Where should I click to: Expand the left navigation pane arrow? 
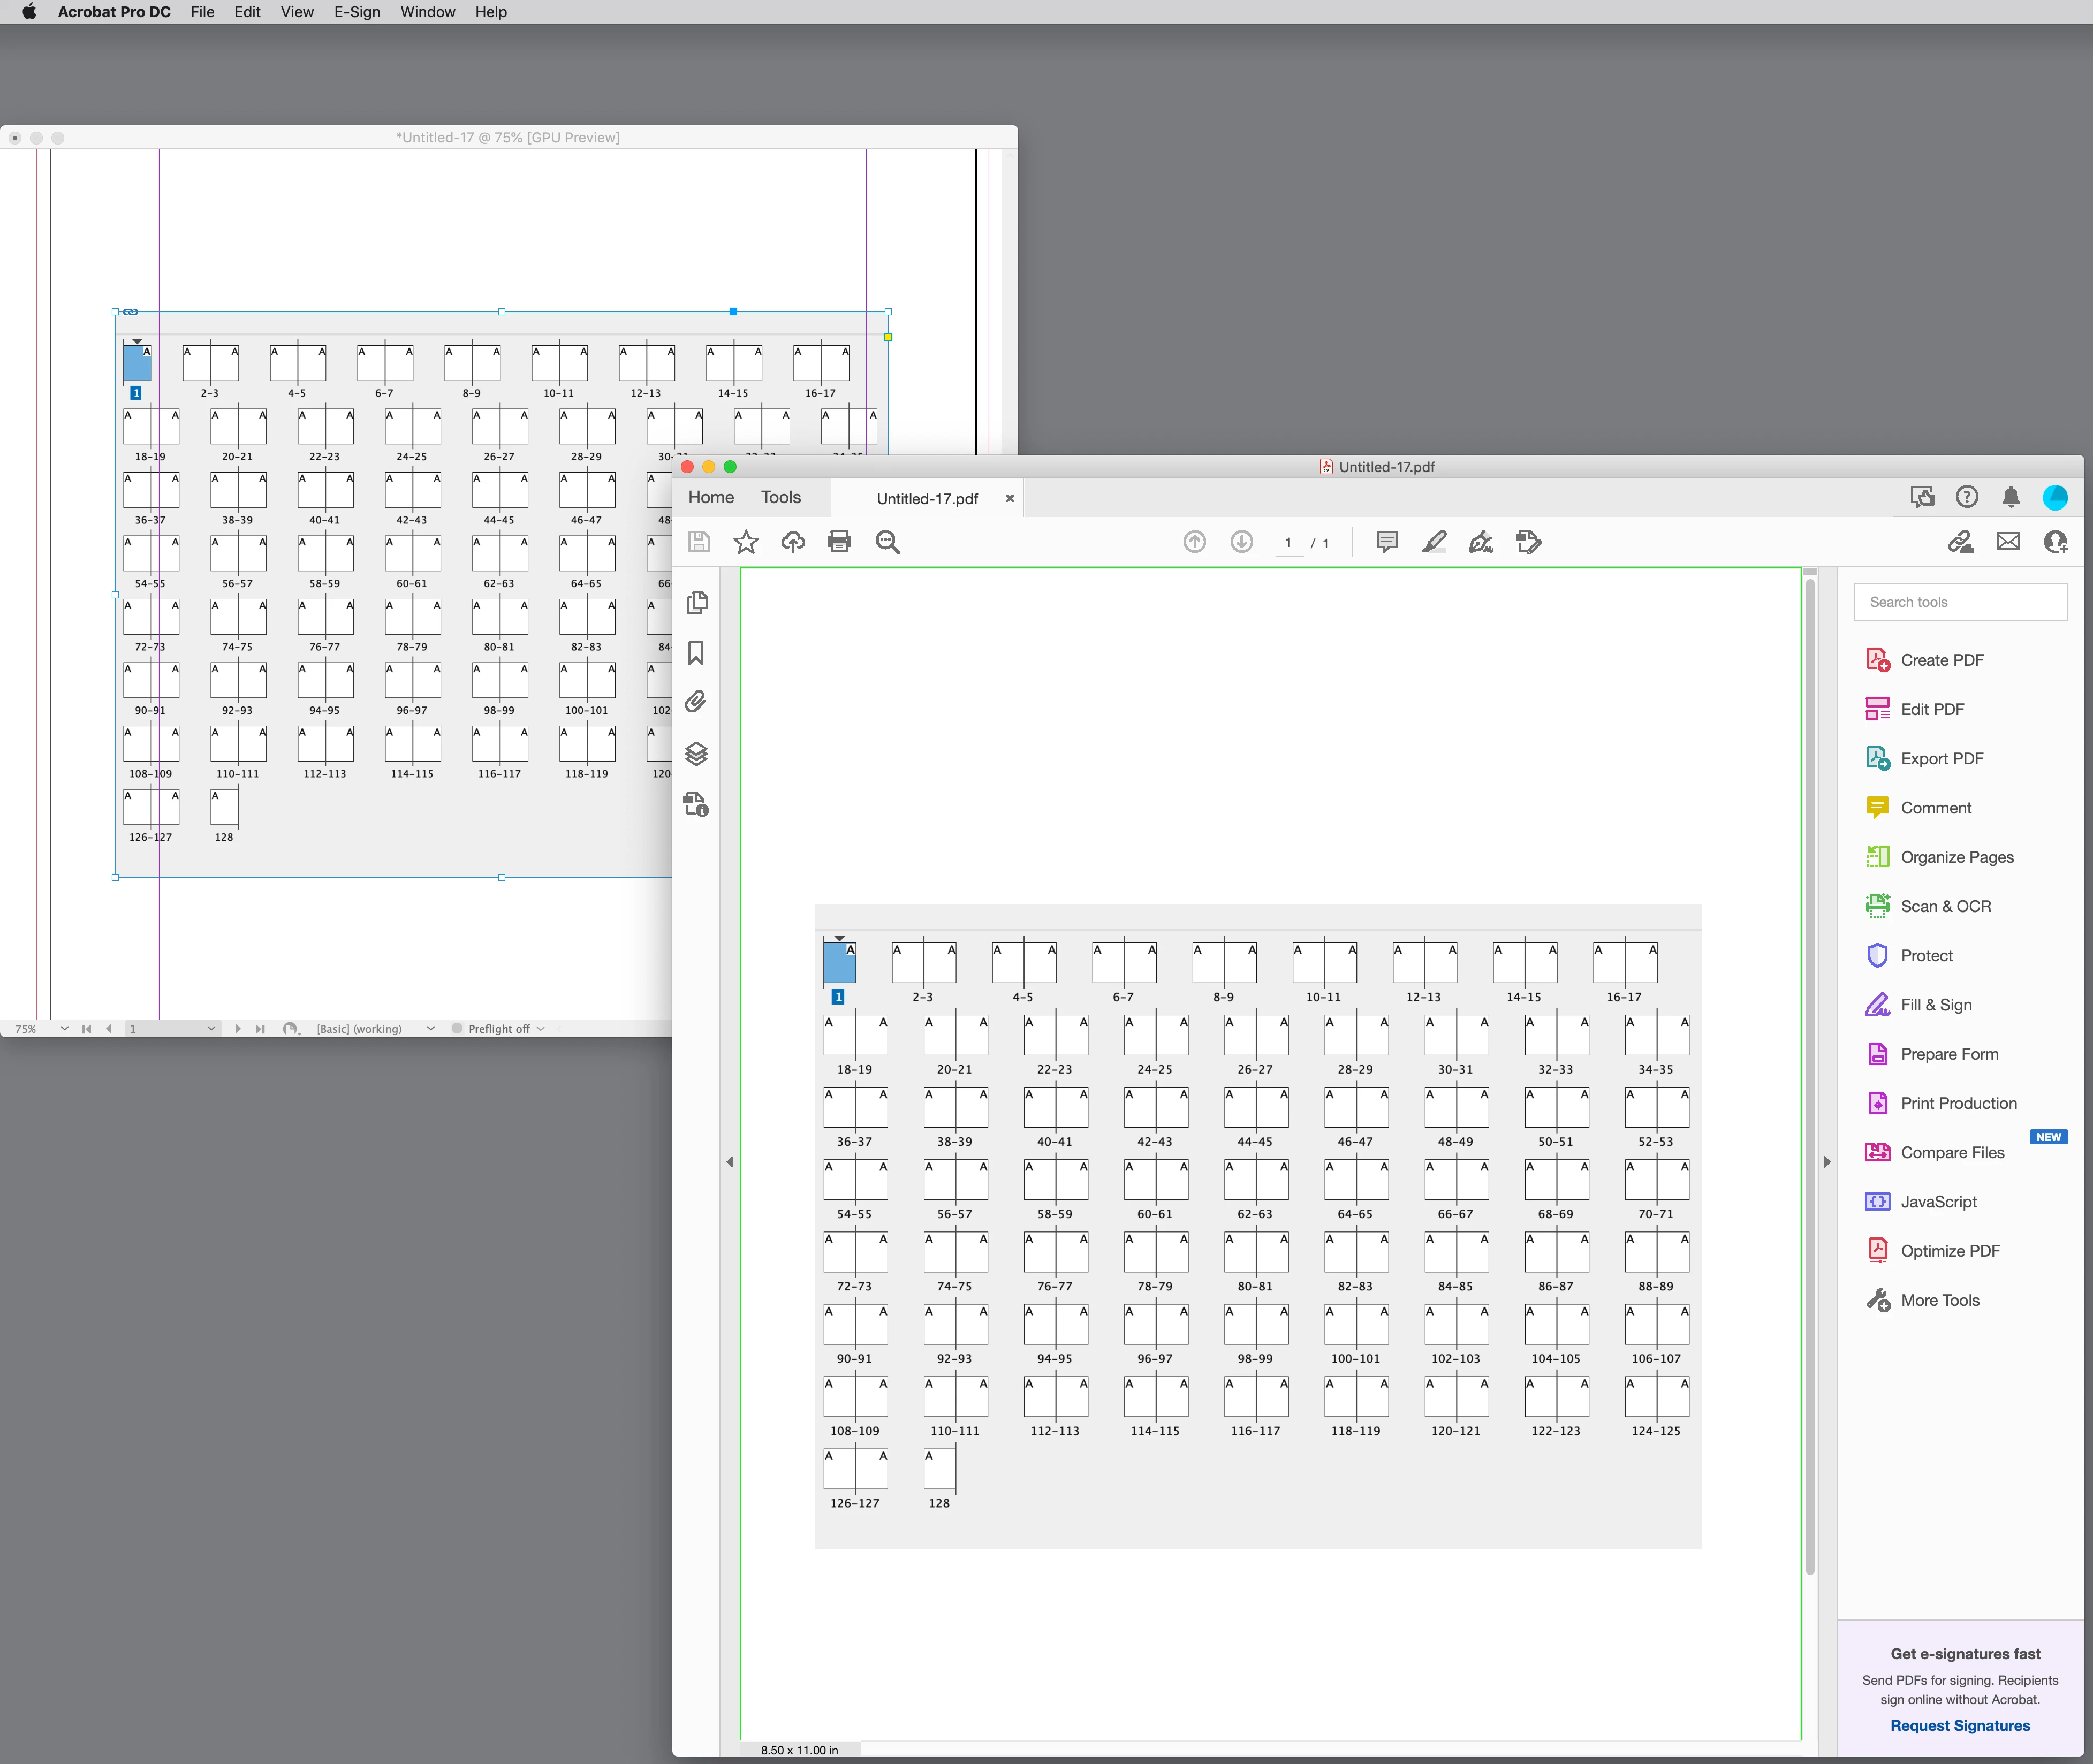click(730, 1162)
